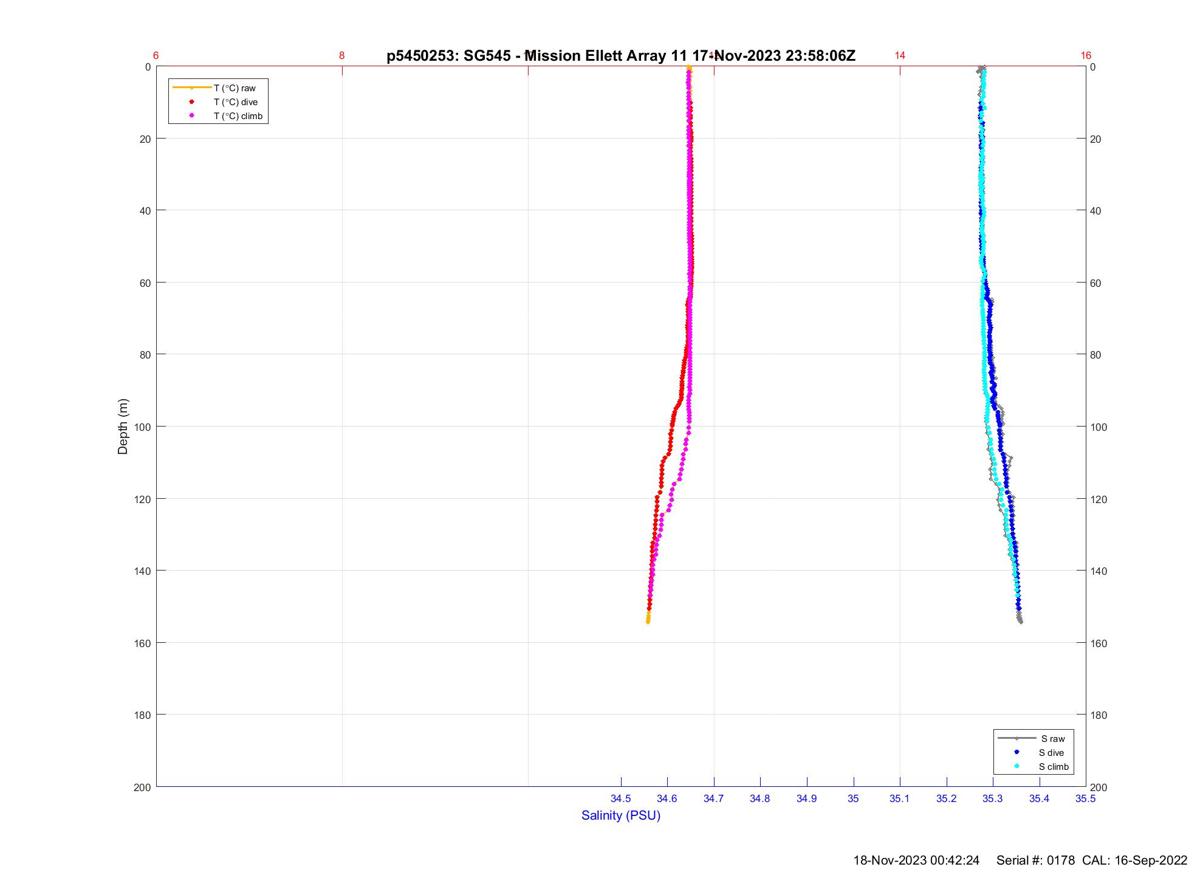Click the 'Salinity (PSU)' axis label
1200x885 pixels.
pyautogui.click(x=621, y=815)
